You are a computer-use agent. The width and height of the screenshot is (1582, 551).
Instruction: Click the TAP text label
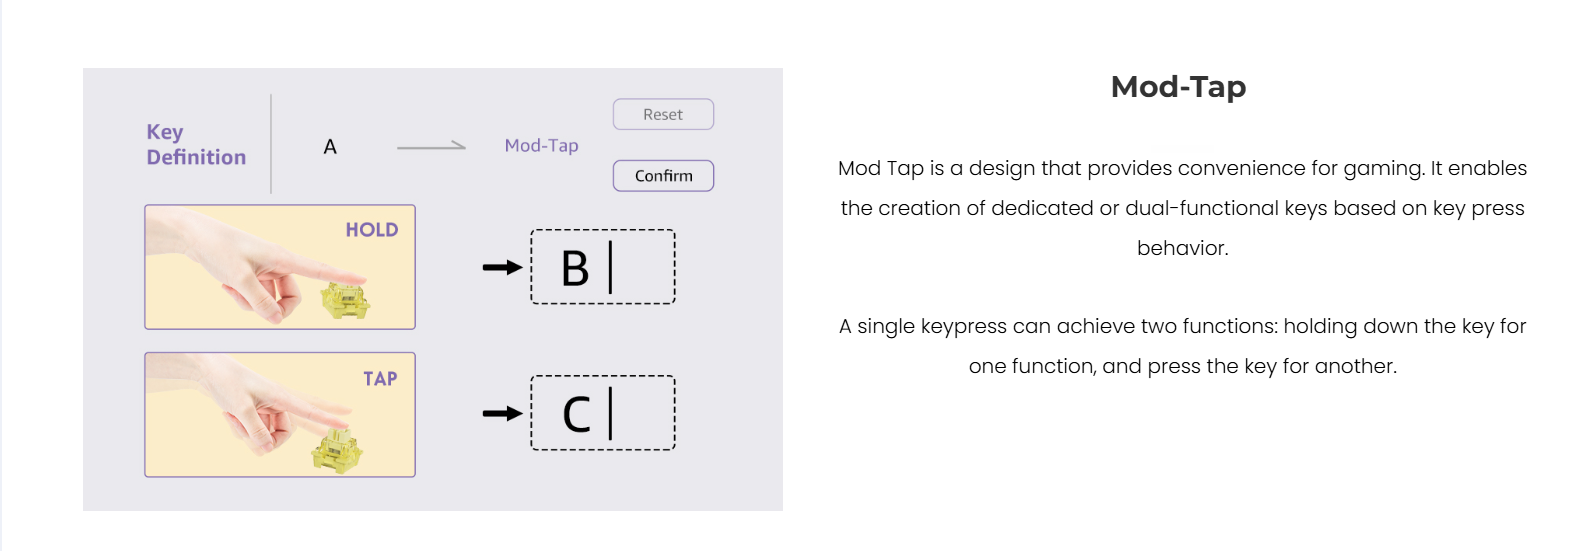380,379
